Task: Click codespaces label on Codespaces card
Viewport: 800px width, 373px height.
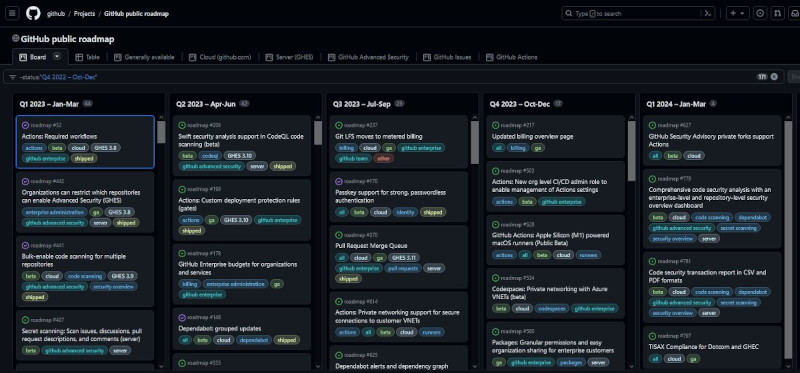Action: point(551,309)
